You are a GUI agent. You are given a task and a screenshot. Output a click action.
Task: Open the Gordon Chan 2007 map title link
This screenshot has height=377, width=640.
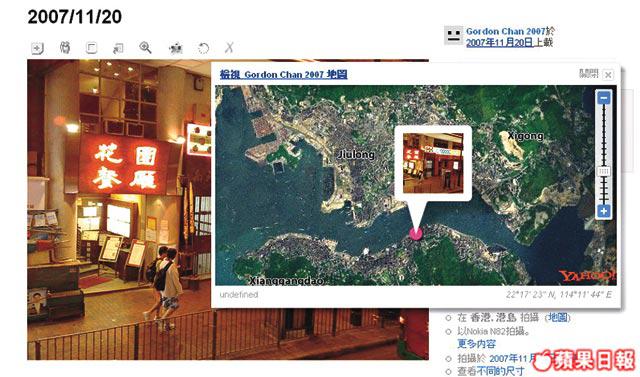pos(283,74)
